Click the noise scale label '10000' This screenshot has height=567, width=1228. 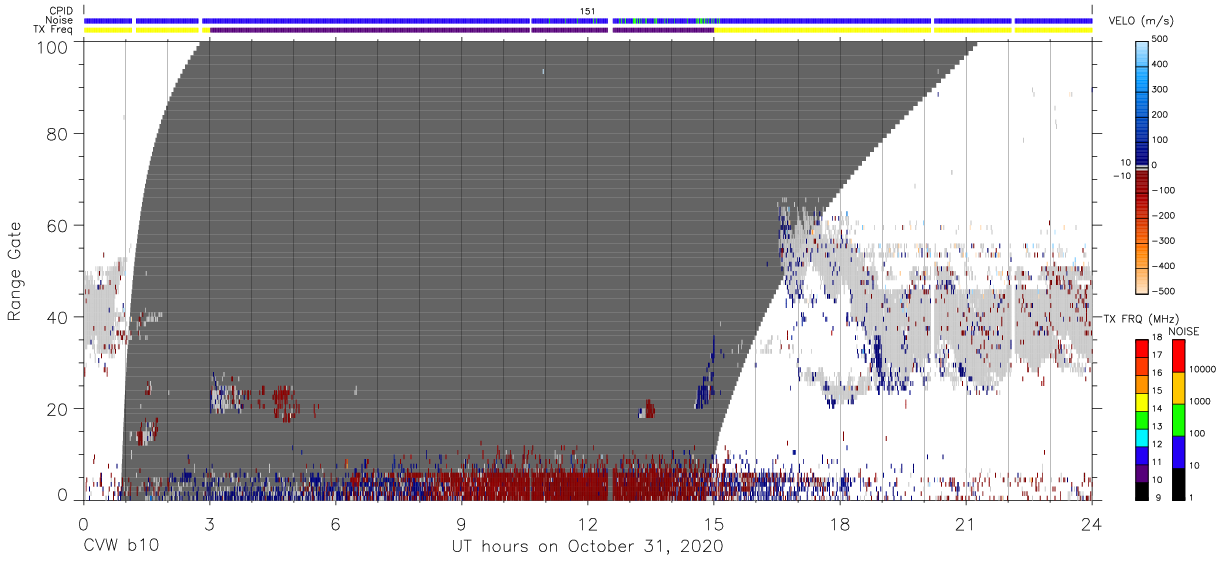tap(1202, 367)
